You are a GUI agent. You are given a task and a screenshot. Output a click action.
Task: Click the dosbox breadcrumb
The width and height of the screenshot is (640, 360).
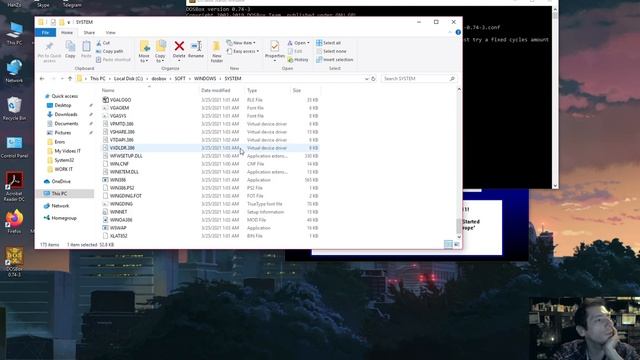159,78
